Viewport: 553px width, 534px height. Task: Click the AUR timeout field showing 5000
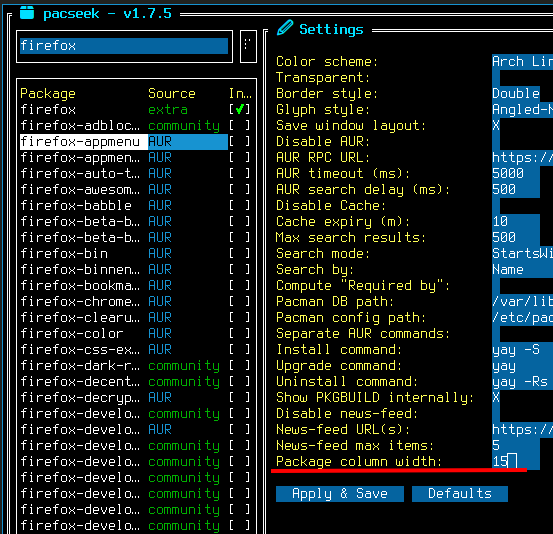point(516,174)
